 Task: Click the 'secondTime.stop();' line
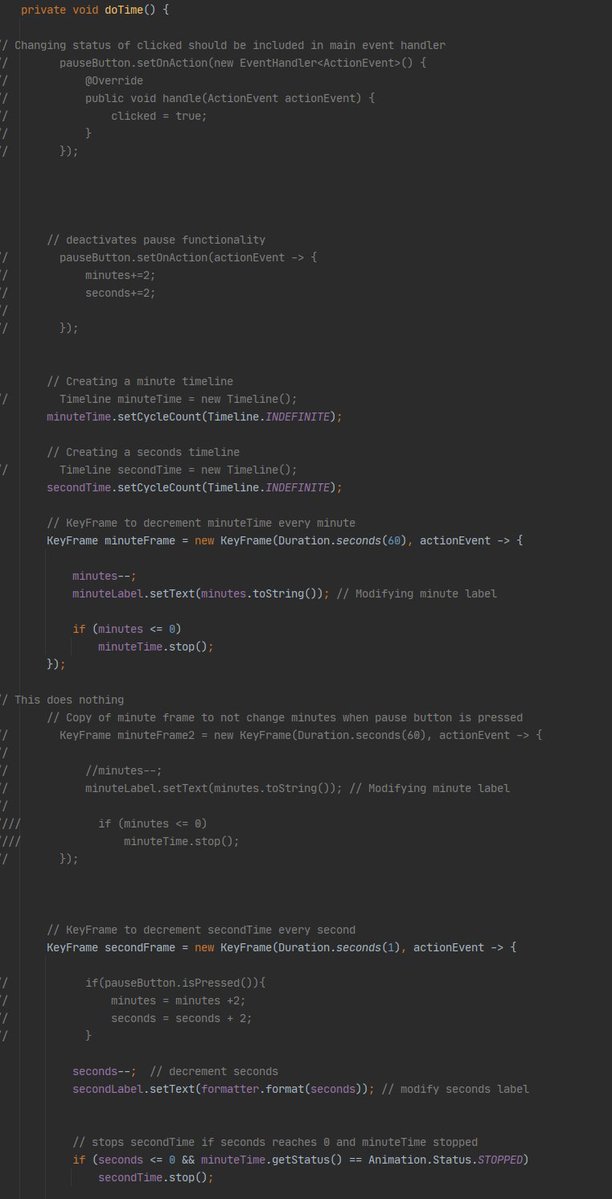[x=156, y=1177]
